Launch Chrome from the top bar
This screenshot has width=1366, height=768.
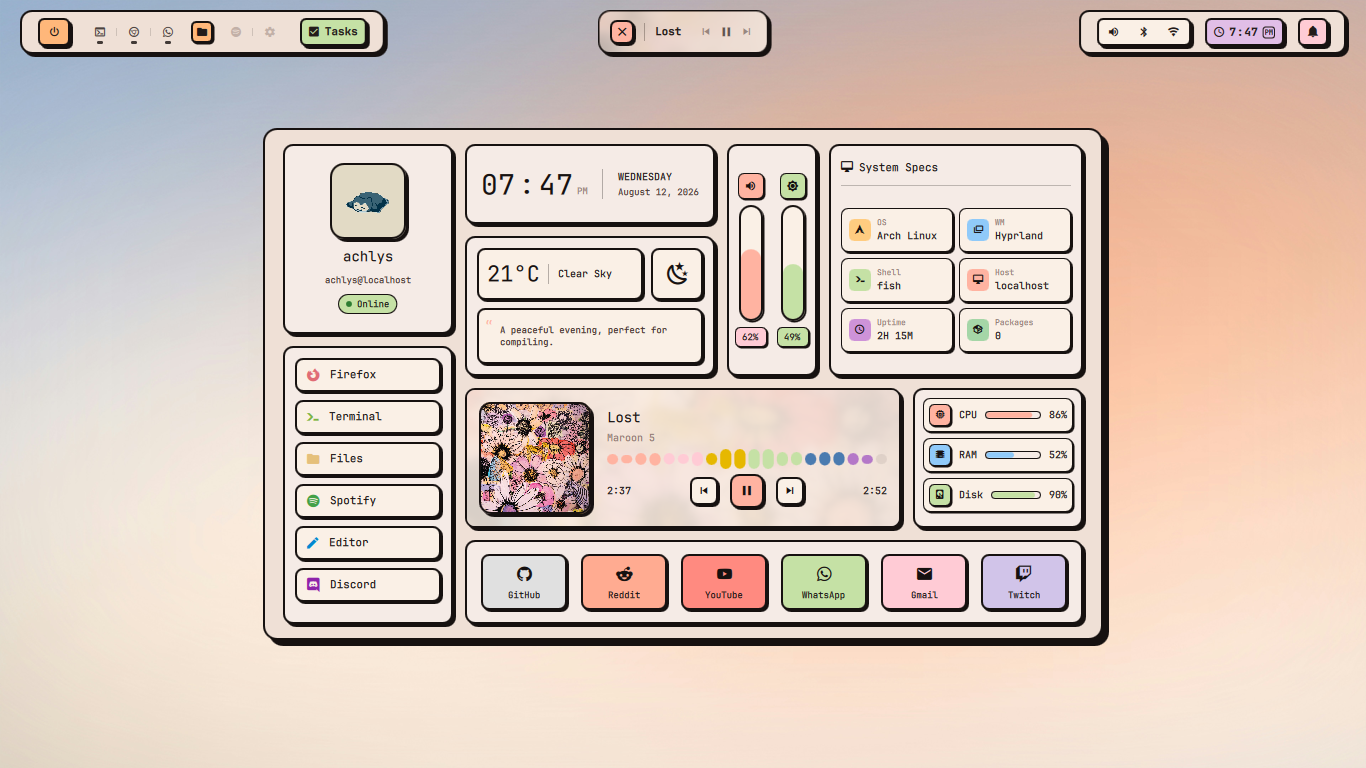134,32
